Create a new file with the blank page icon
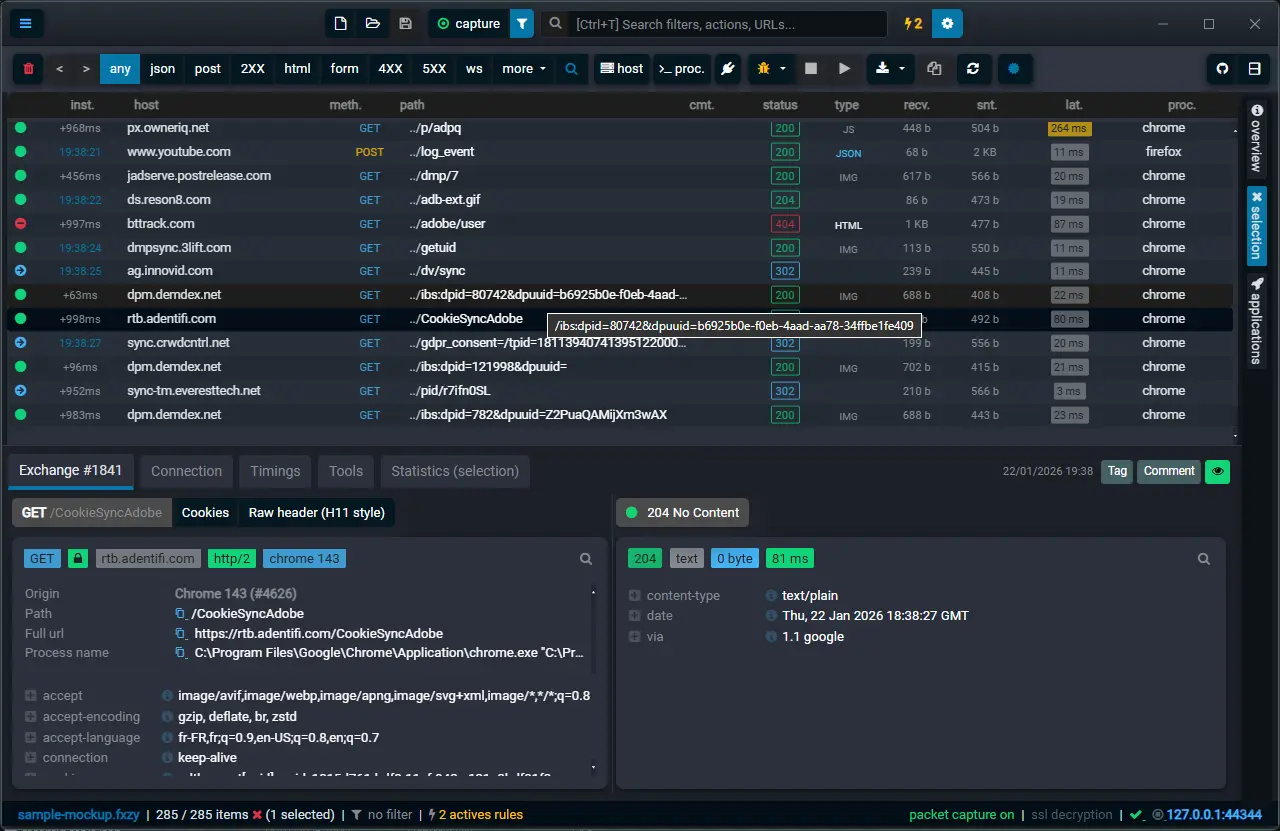The width and height of the screenshot is (1280, 831). (341, 23)
